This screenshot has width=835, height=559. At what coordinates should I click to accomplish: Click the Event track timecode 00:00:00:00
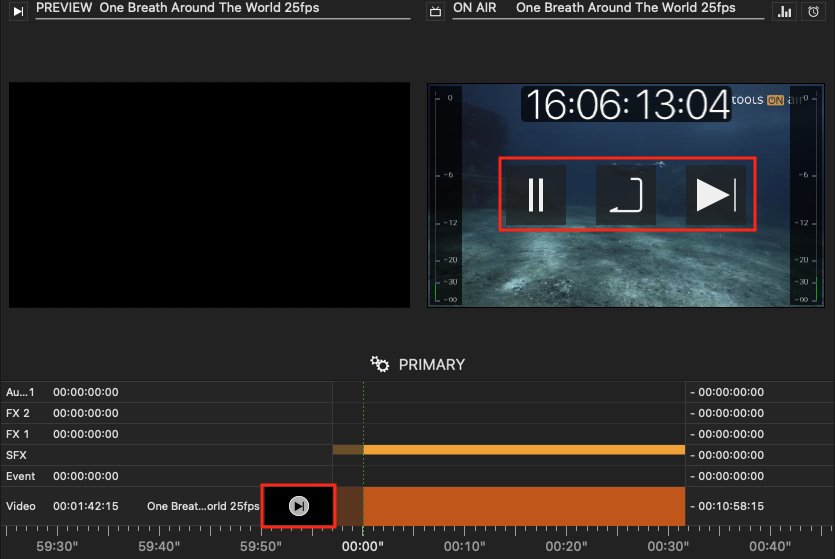coord(86,476)
